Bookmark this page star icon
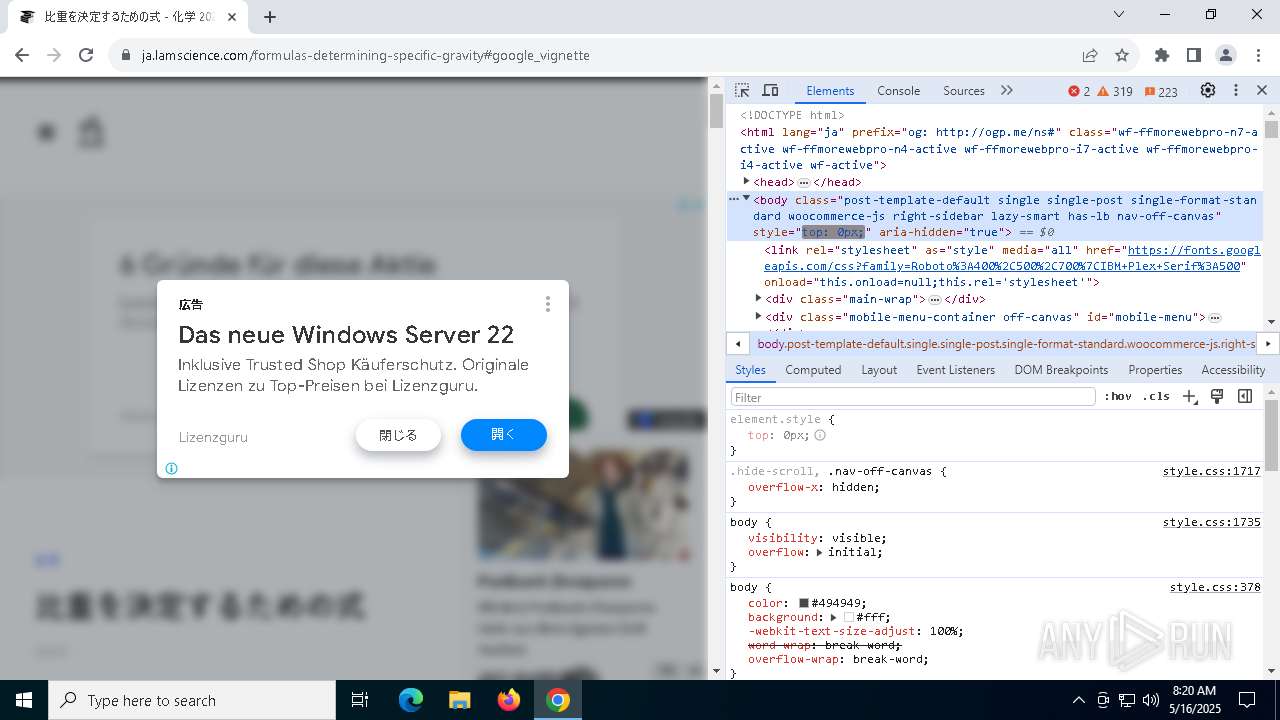Viewport: 1280px width, 720px height. coord(1122,55)
